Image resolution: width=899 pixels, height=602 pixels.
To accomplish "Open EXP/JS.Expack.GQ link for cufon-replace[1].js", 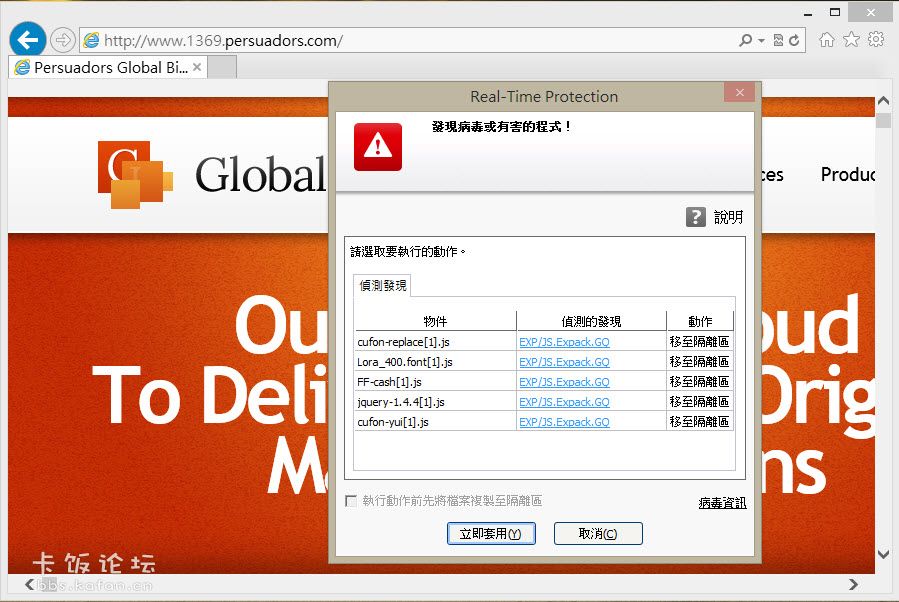I will pyautogui.click(x=564, y=342).
